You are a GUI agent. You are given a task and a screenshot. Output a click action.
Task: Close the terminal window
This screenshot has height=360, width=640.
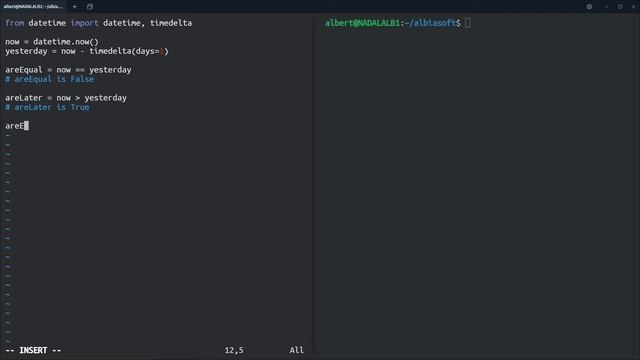coord(633,7)
